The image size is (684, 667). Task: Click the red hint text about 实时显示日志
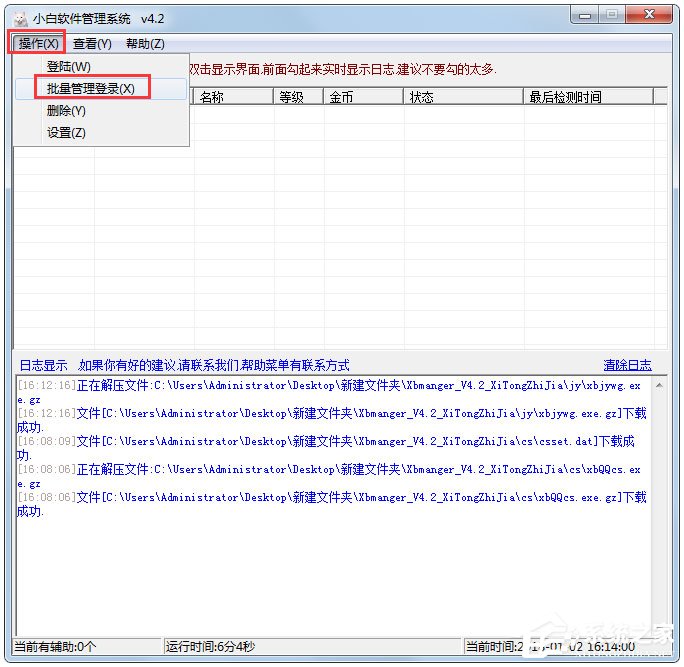pyautogui.click(x=343, y=69)
